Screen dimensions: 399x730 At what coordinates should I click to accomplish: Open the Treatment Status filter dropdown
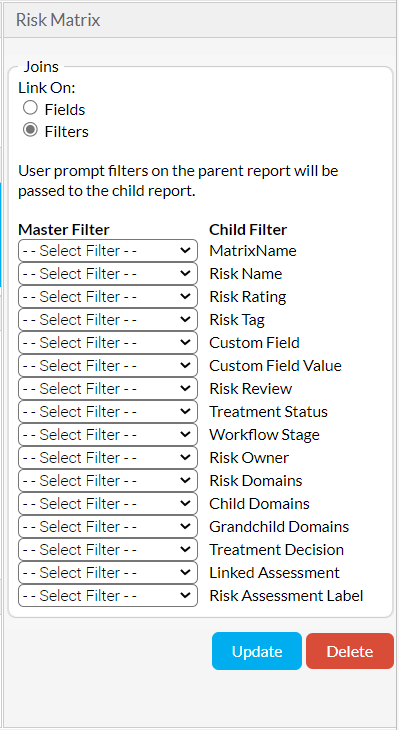click(x=108, y=412)
